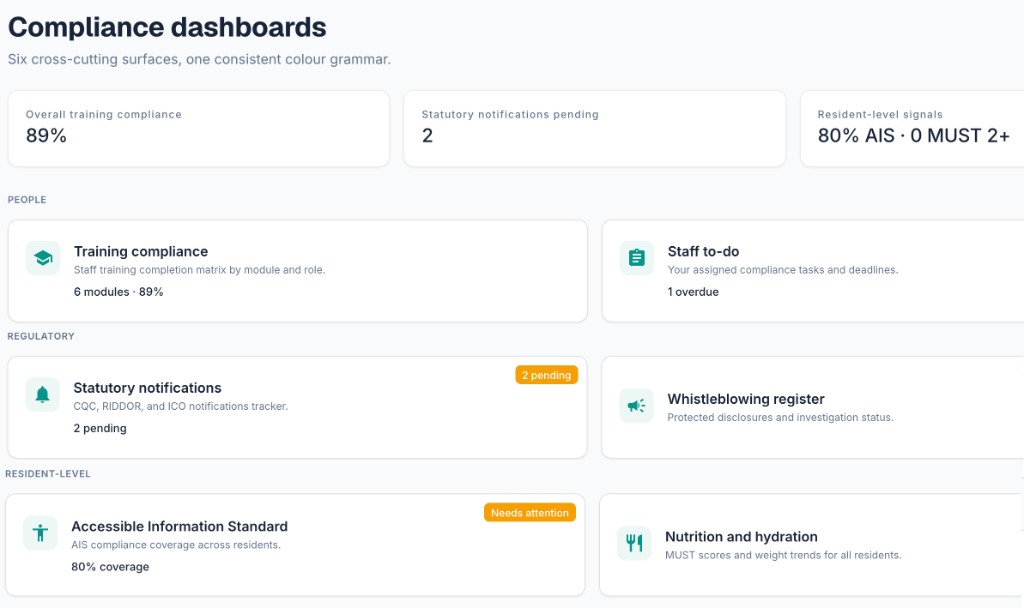Click the accessibility figure AIS icon
This screenshot has height=608, width=1024.
[x=40, y=533]
